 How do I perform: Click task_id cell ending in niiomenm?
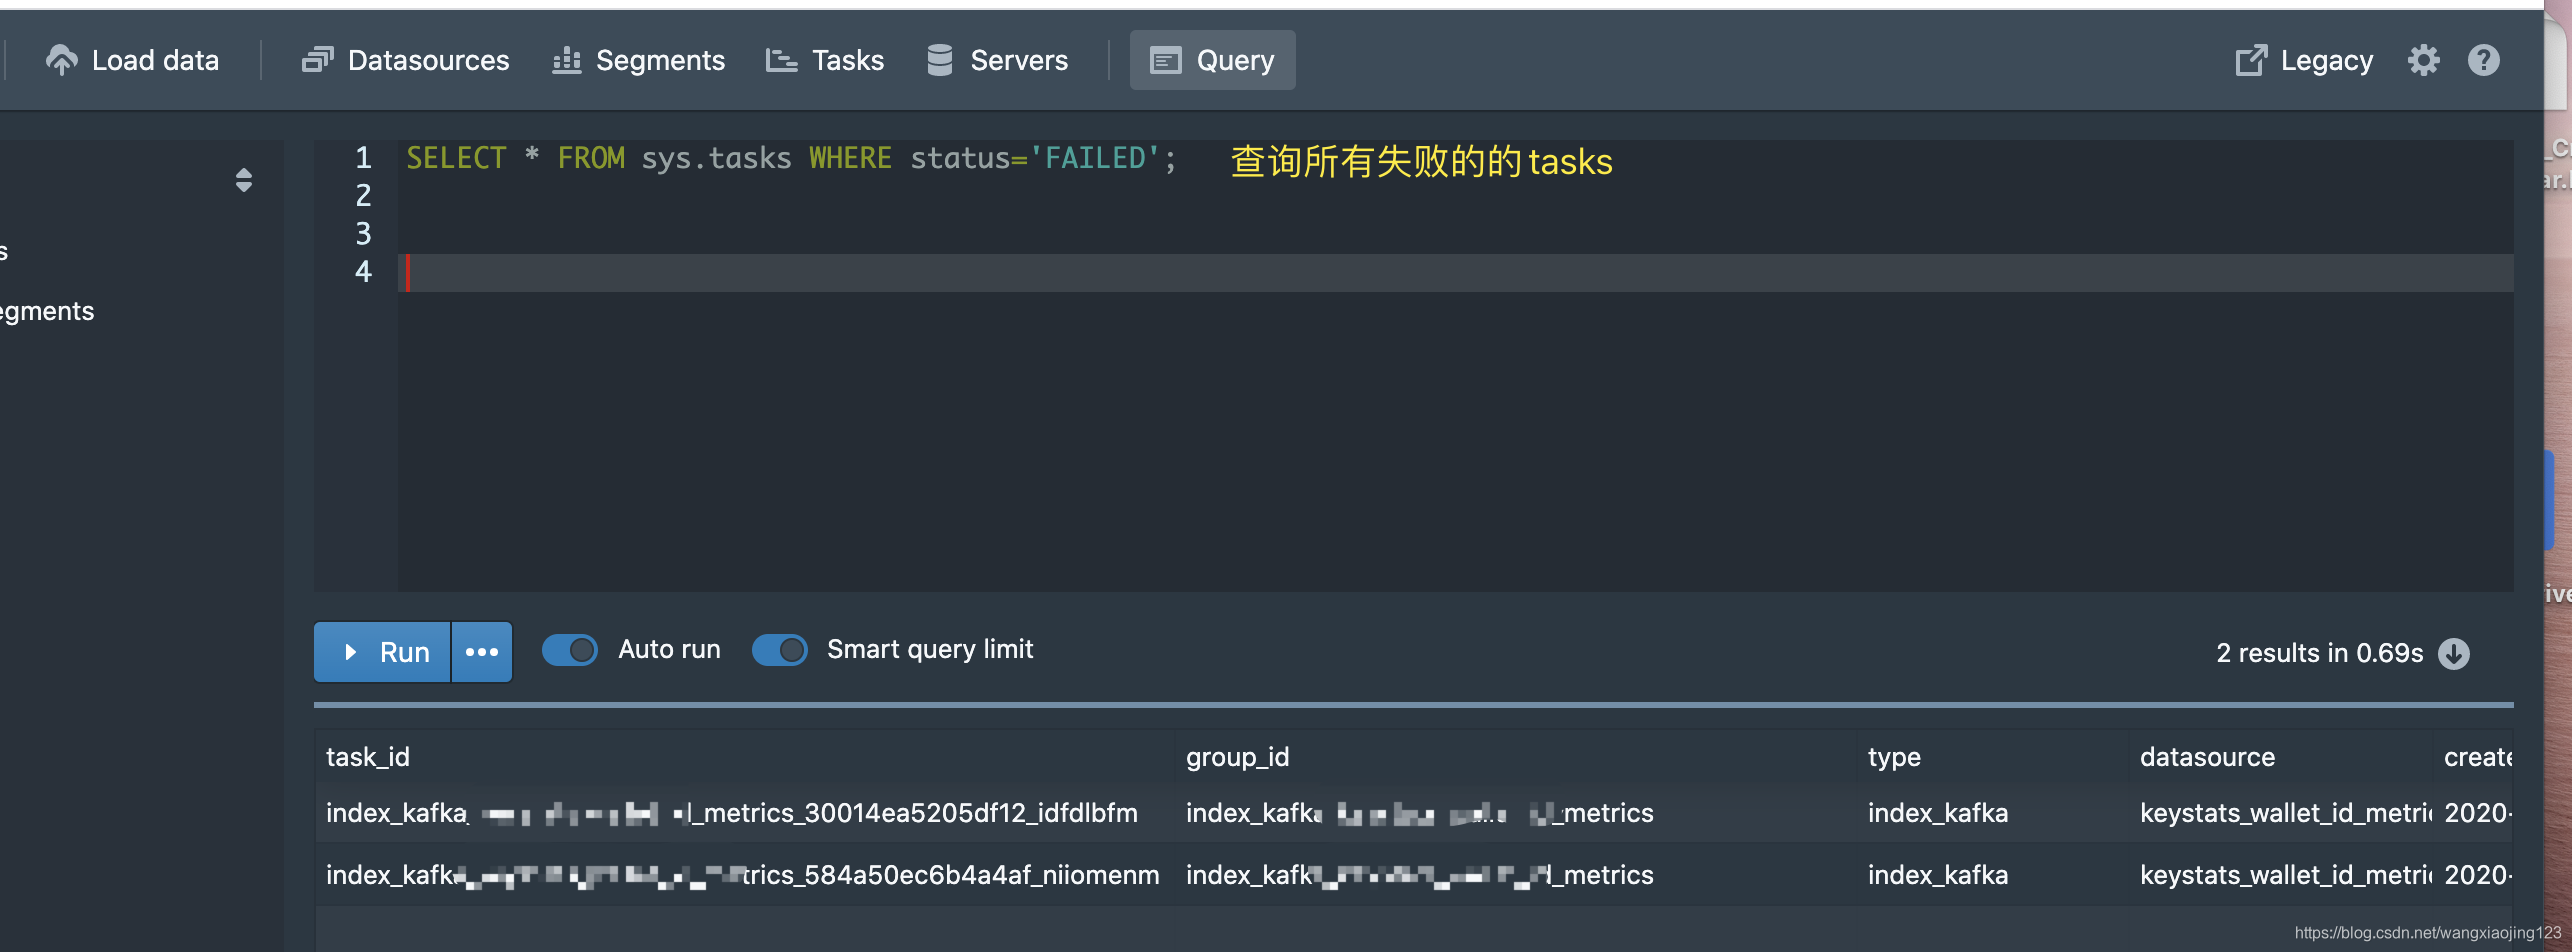743,875
